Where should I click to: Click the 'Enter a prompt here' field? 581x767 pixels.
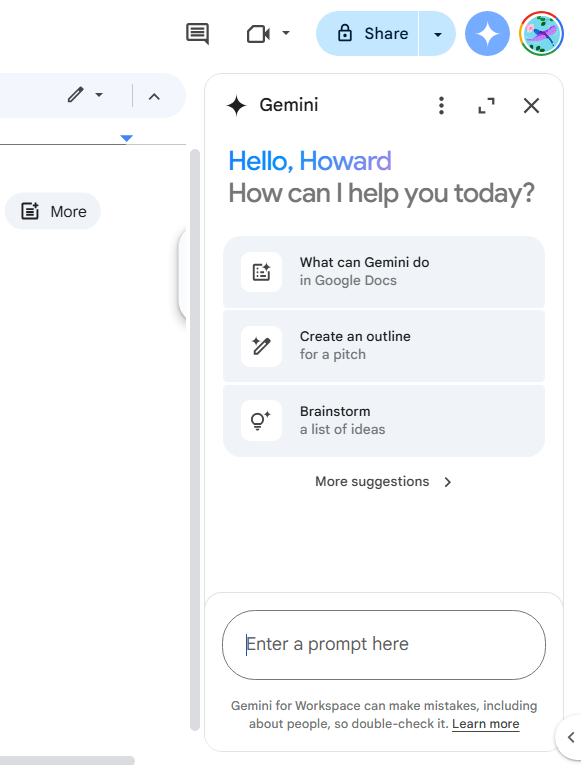click(384, 645)
